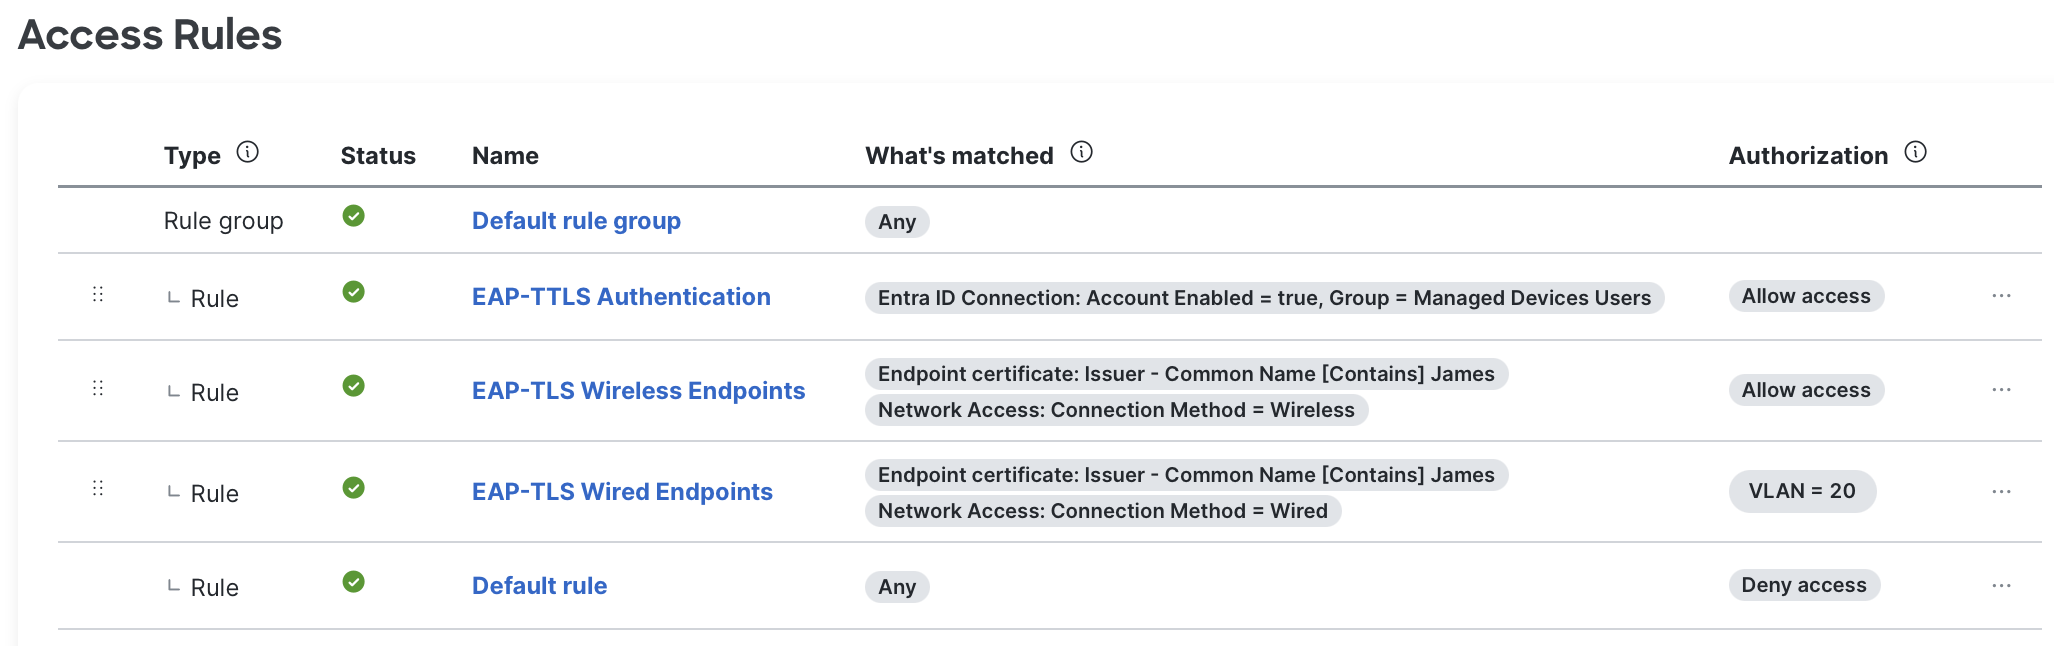2054x646 pixels.
Task: Open the EAP-TTLS Authentication rule
Action: (x=621, y=297)
